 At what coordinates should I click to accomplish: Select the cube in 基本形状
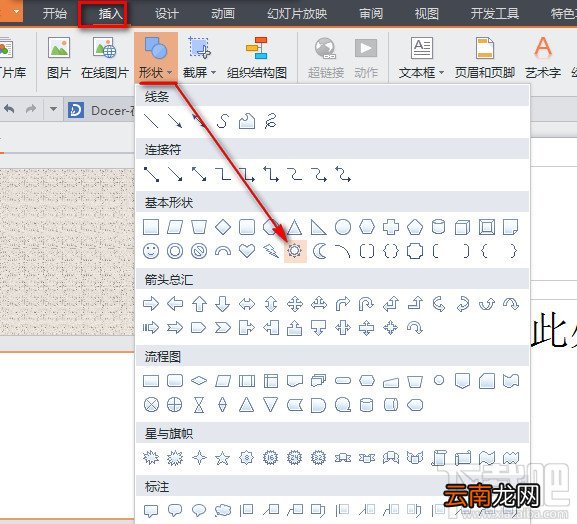463,227
